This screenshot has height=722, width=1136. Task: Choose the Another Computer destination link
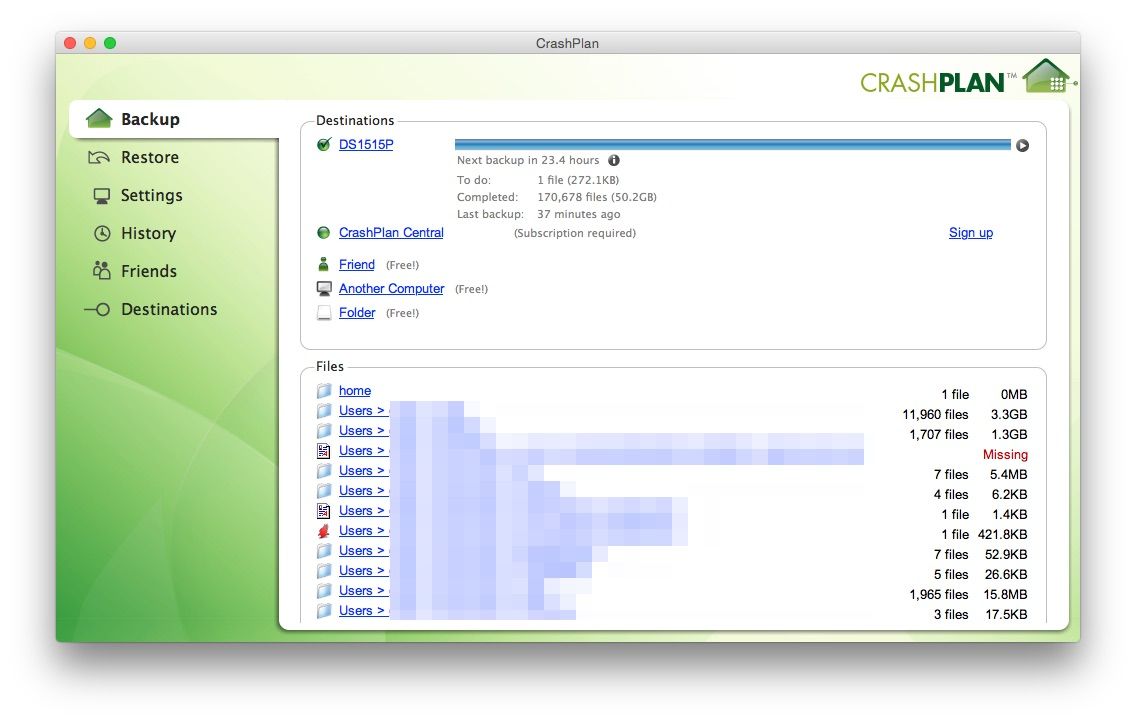391,288
